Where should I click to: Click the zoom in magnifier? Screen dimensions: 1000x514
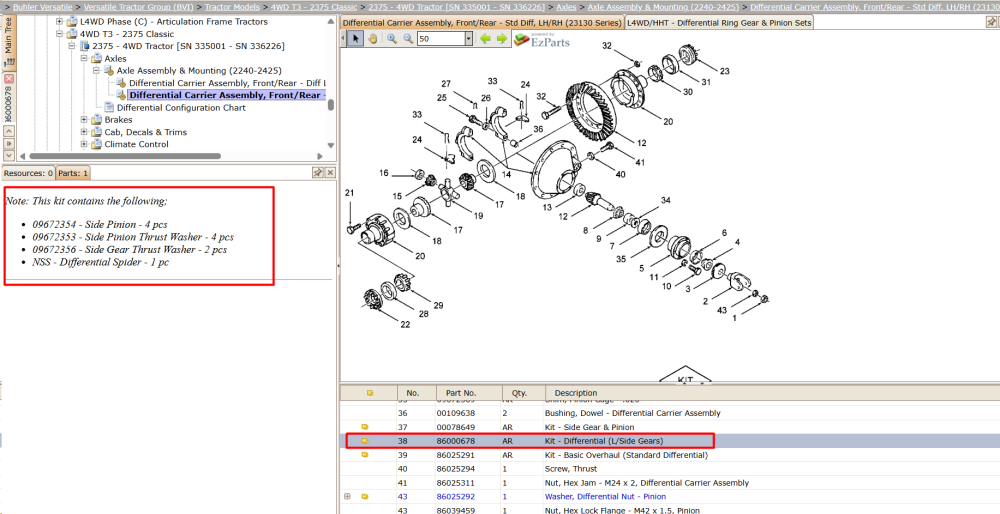392,39
